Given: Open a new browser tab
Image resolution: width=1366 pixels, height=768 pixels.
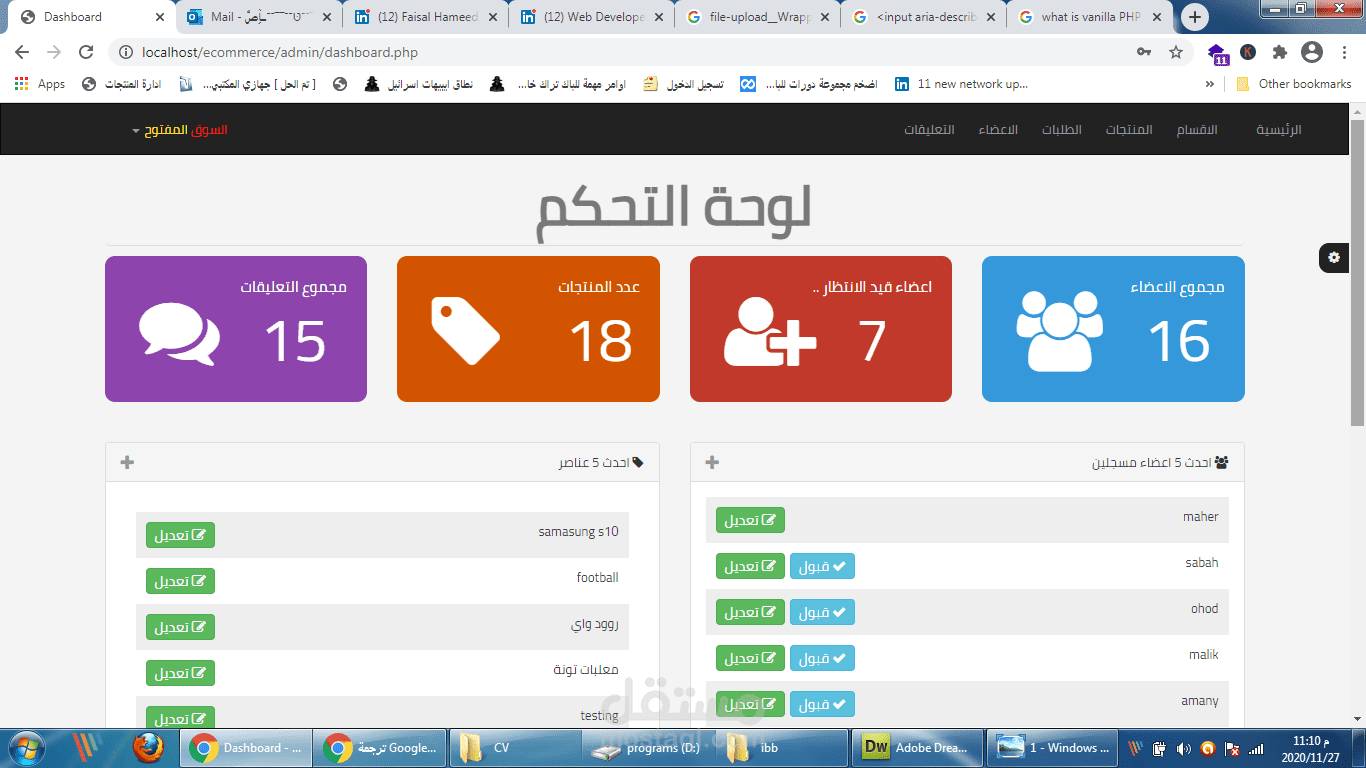Looking at the screenshot, I should point(1195,17).
